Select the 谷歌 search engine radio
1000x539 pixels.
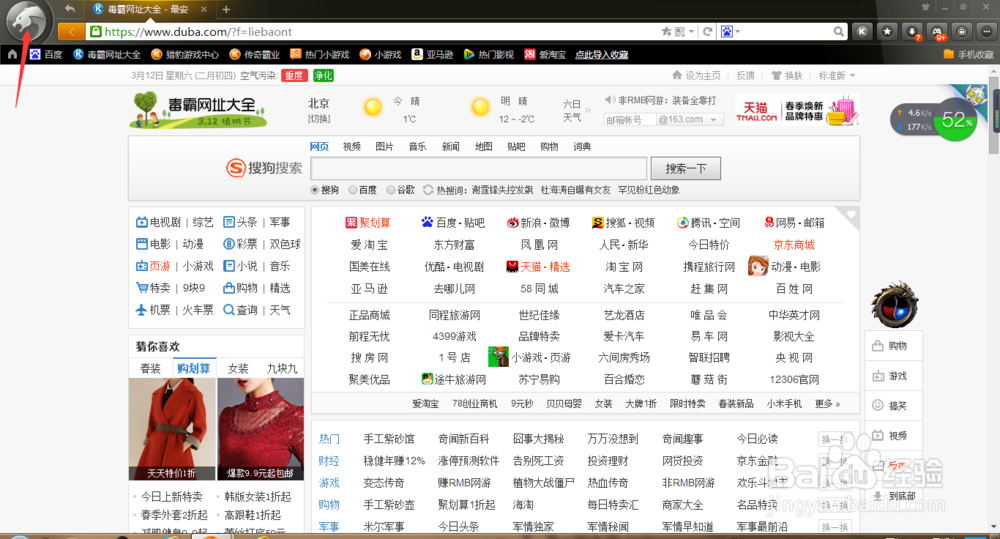(x=391, y=189)
